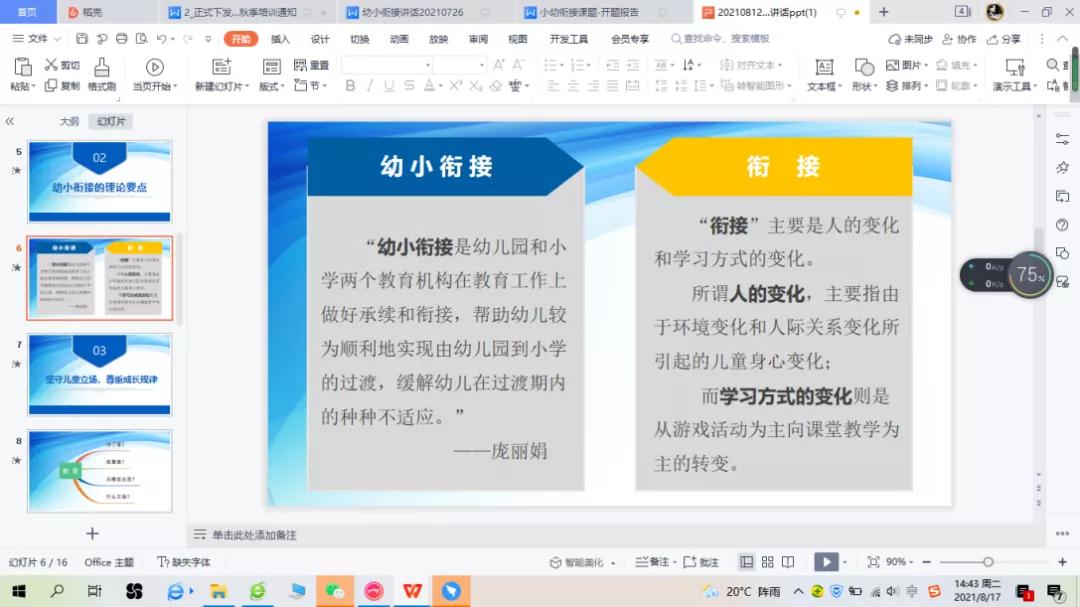1080x607 pixels.
Task: Open the Review (审阅) tab
Action: coord(478,39)
